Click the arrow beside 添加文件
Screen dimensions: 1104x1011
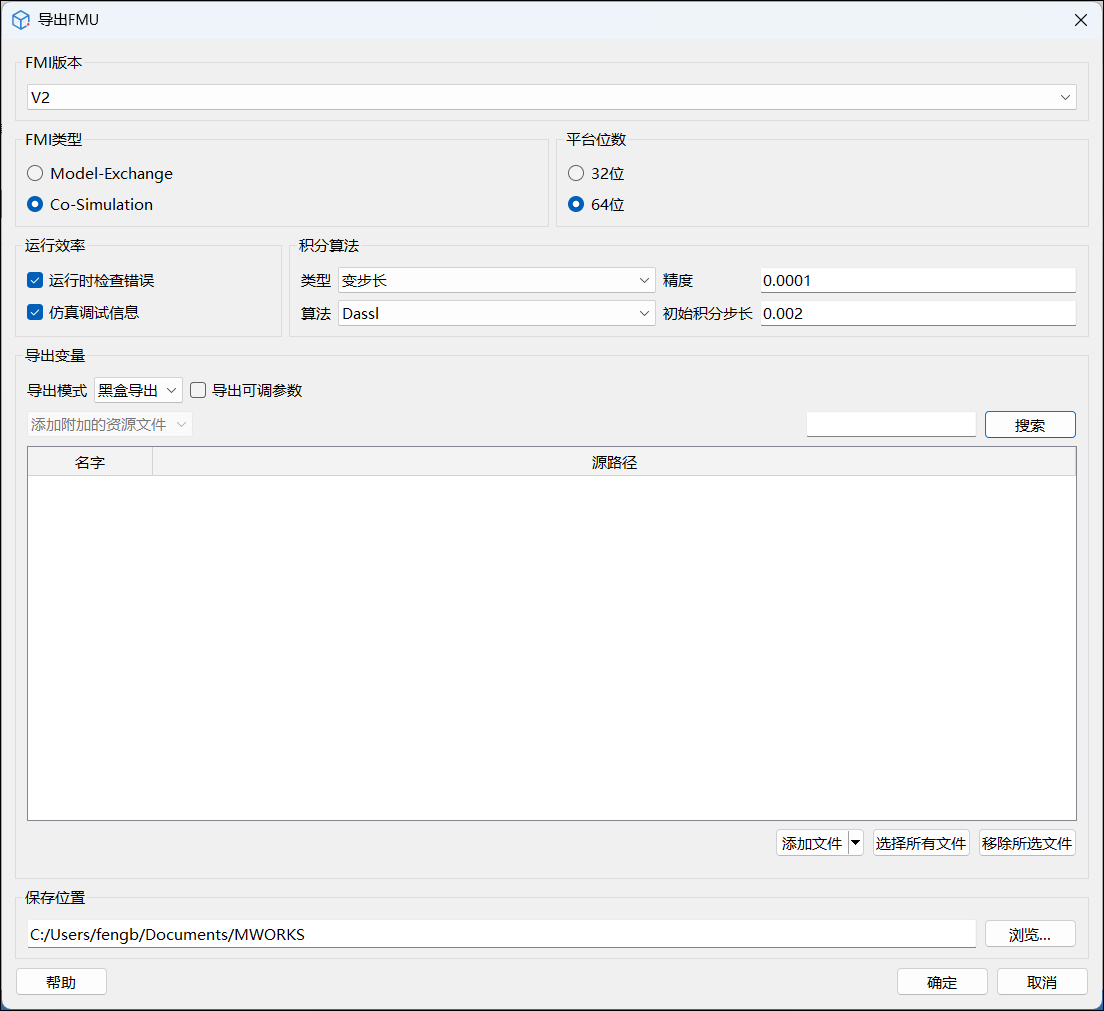(855, 843)
